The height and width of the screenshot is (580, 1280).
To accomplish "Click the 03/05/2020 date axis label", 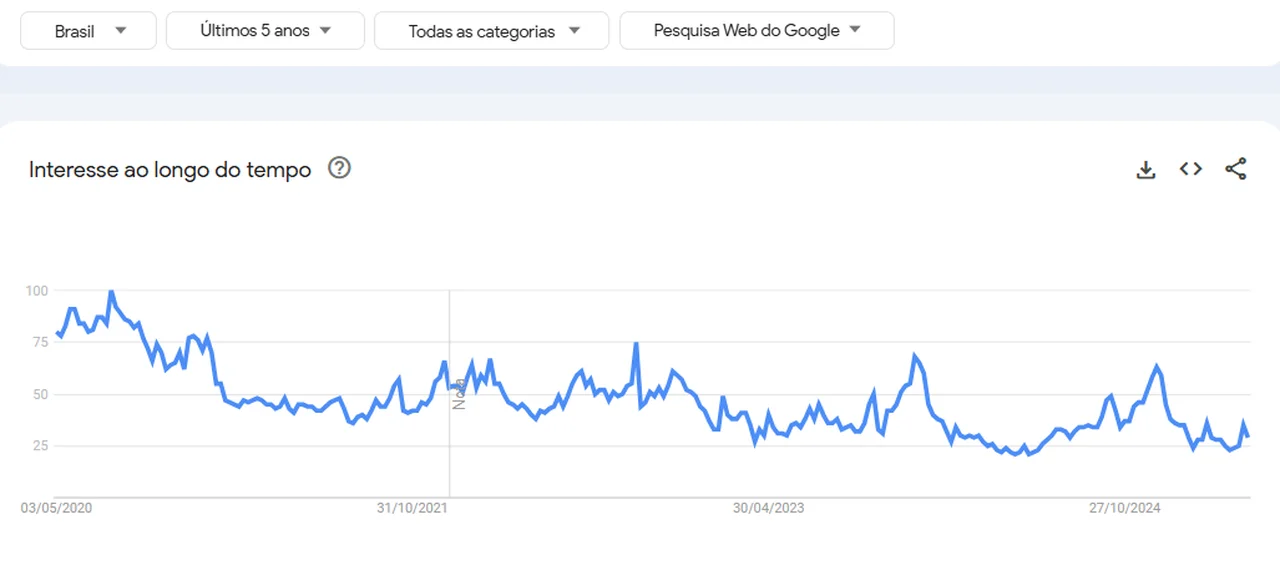I will [x=56, y=508].
